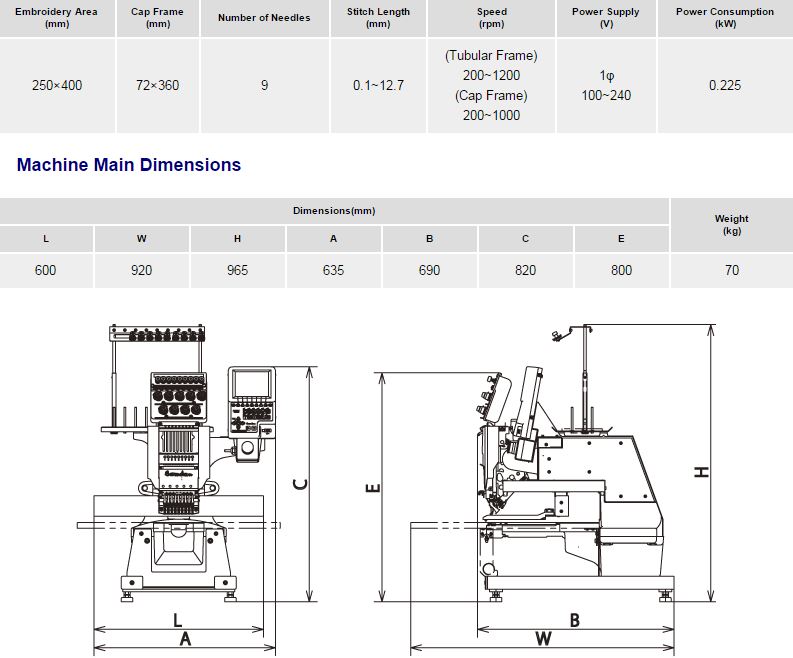
Task: Select the B dimension value 690
Action: (429, 270)
